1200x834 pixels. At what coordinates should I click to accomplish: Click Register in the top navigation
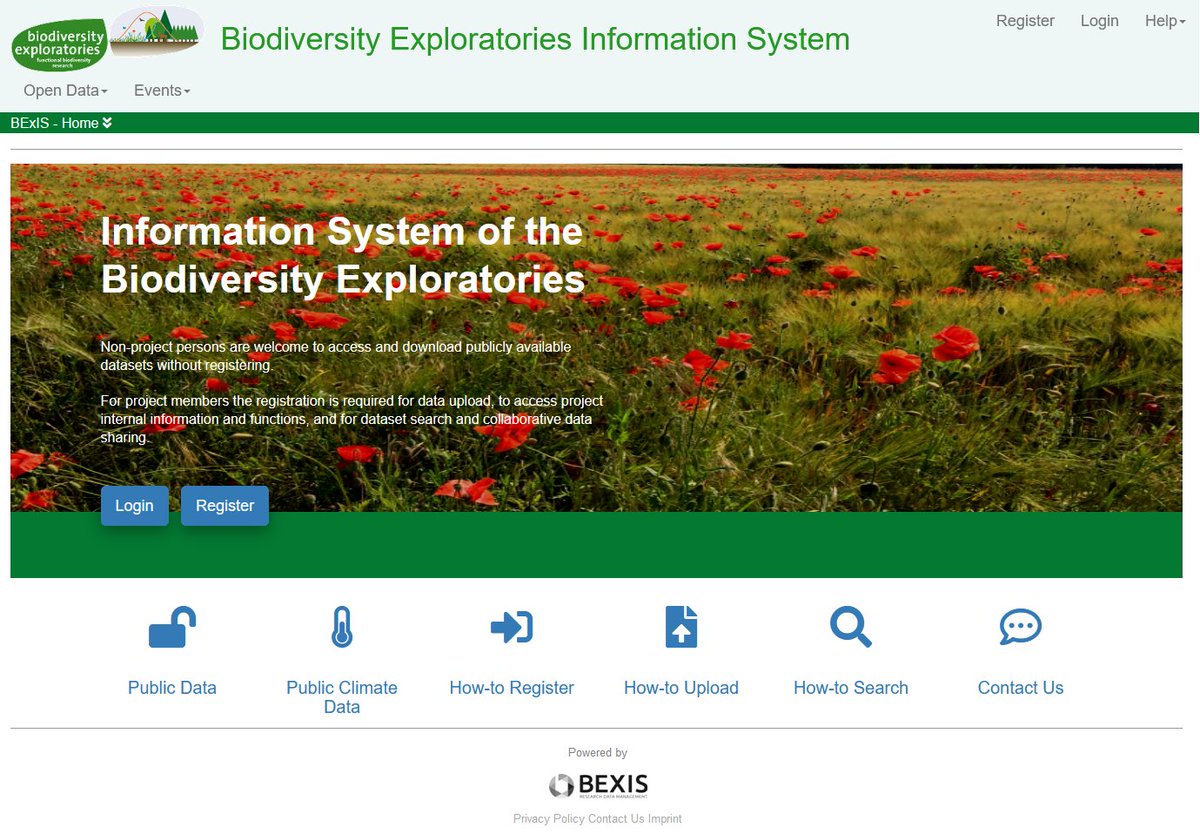(1025, 21)
